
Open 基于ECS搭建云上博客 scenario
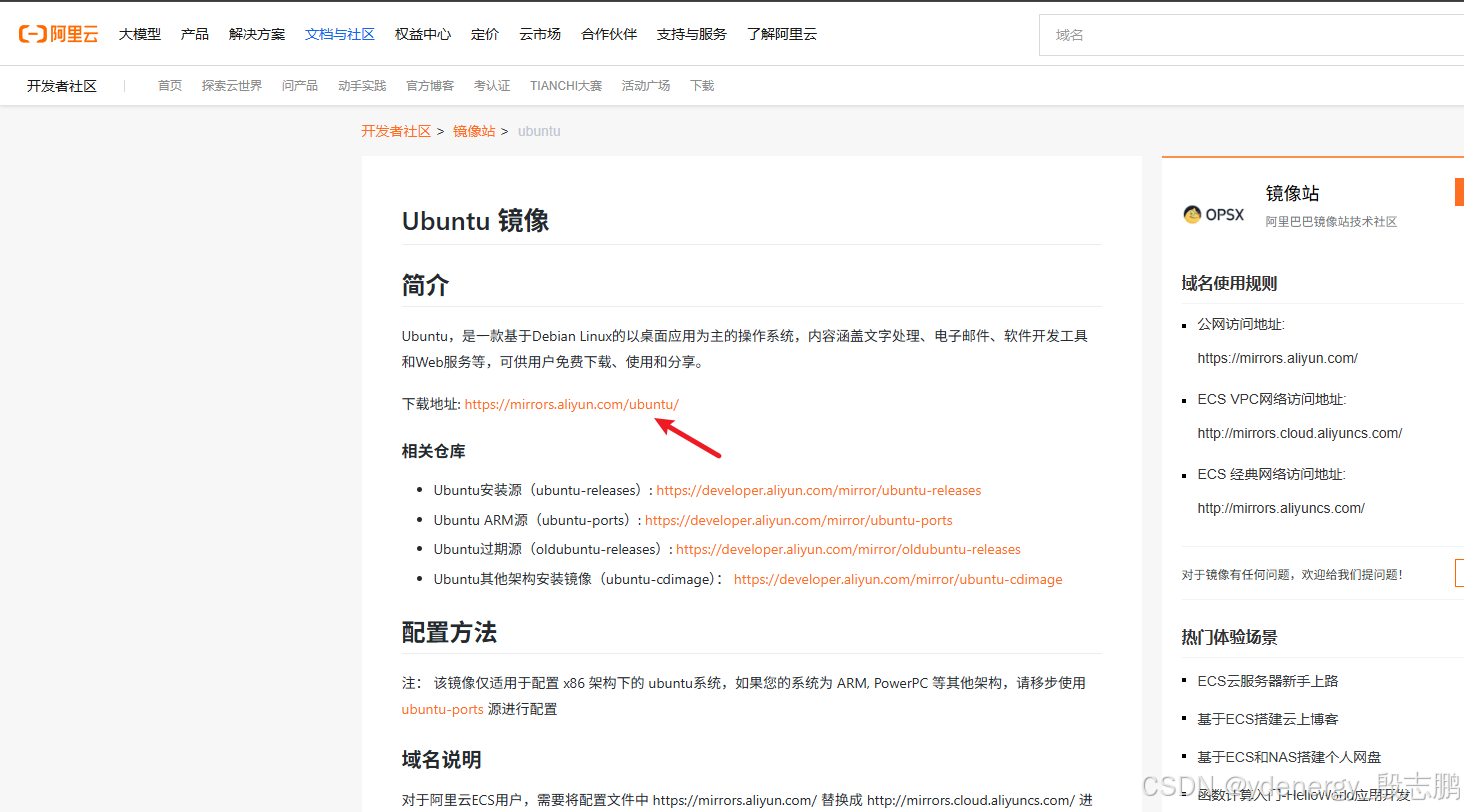(1268, 719)
